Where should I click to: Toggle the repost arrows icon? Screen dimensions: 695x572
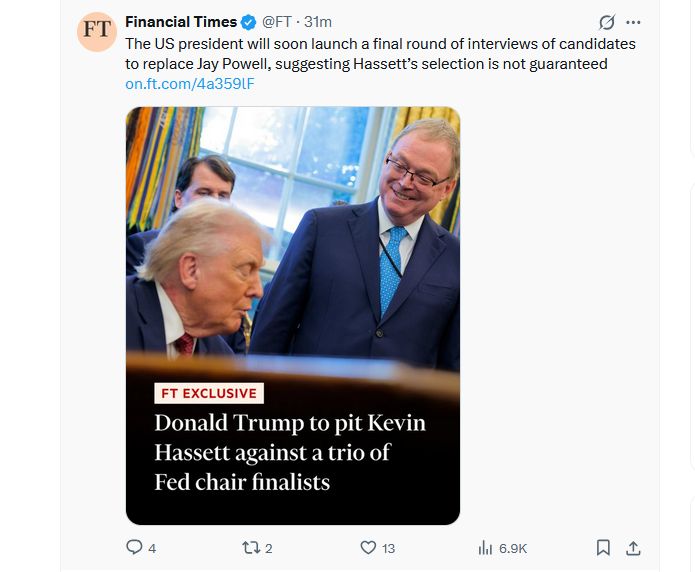[251, 547]
